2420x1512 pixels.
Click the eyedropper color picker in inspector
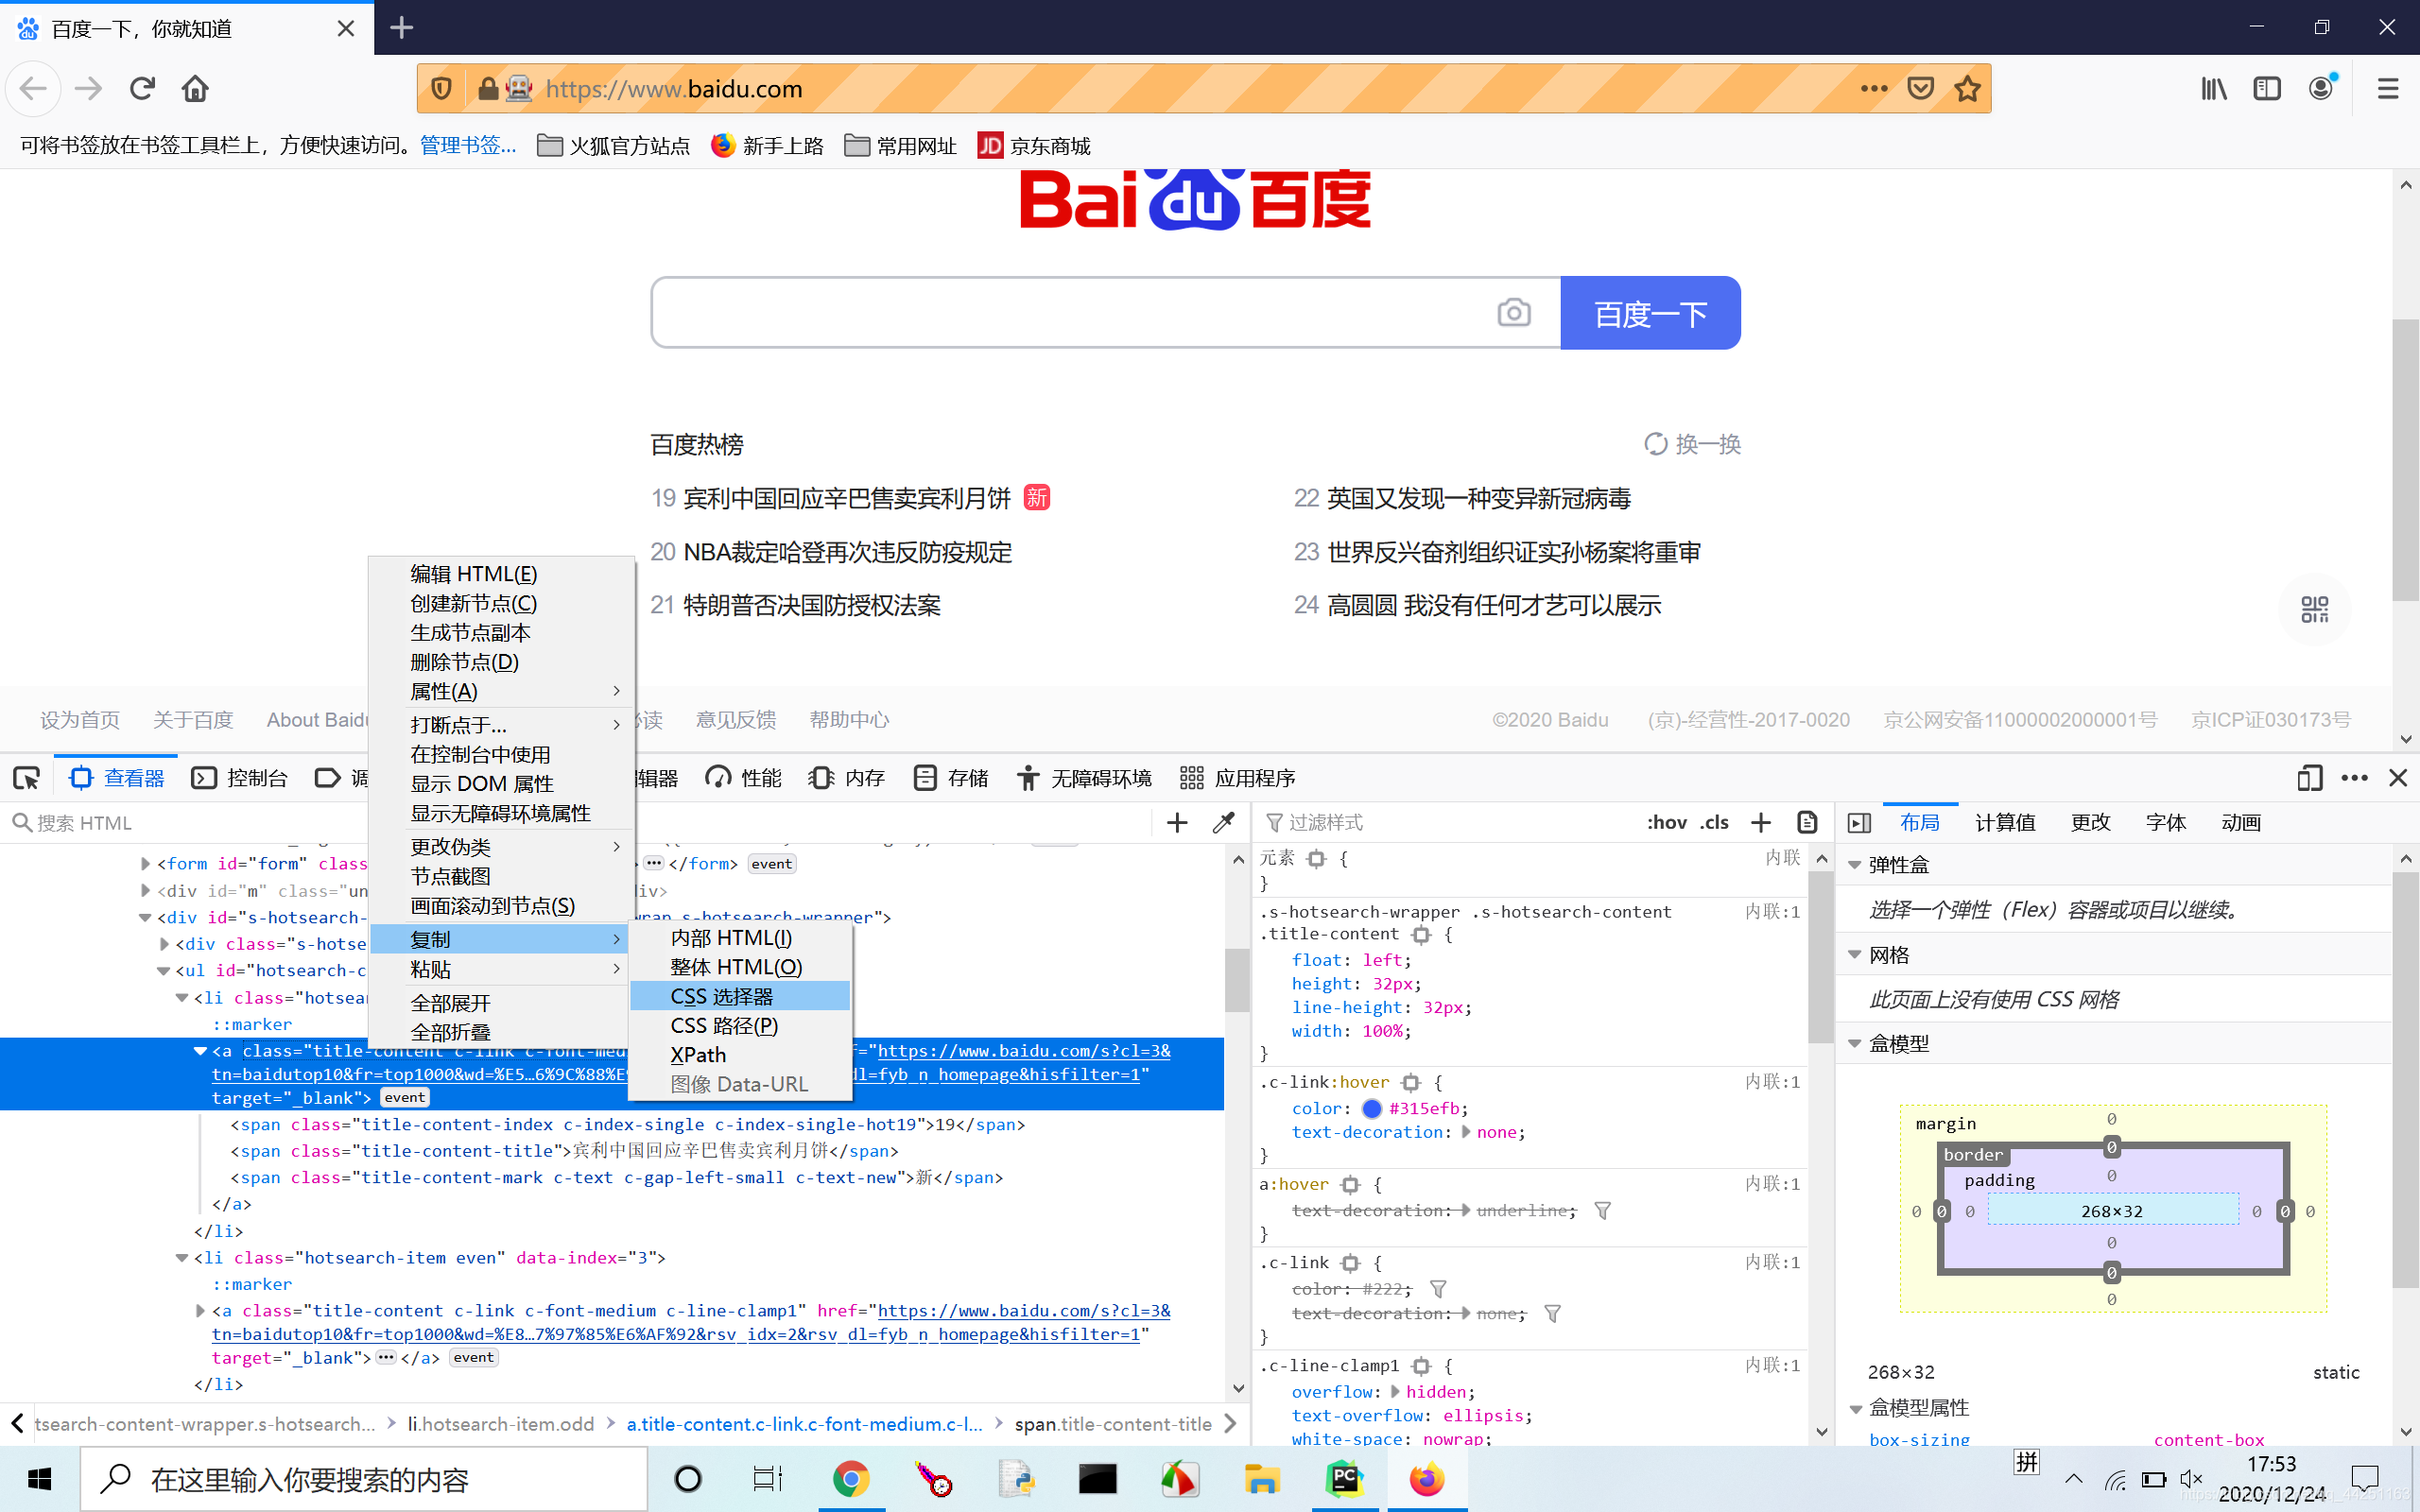pos(1223,822)
